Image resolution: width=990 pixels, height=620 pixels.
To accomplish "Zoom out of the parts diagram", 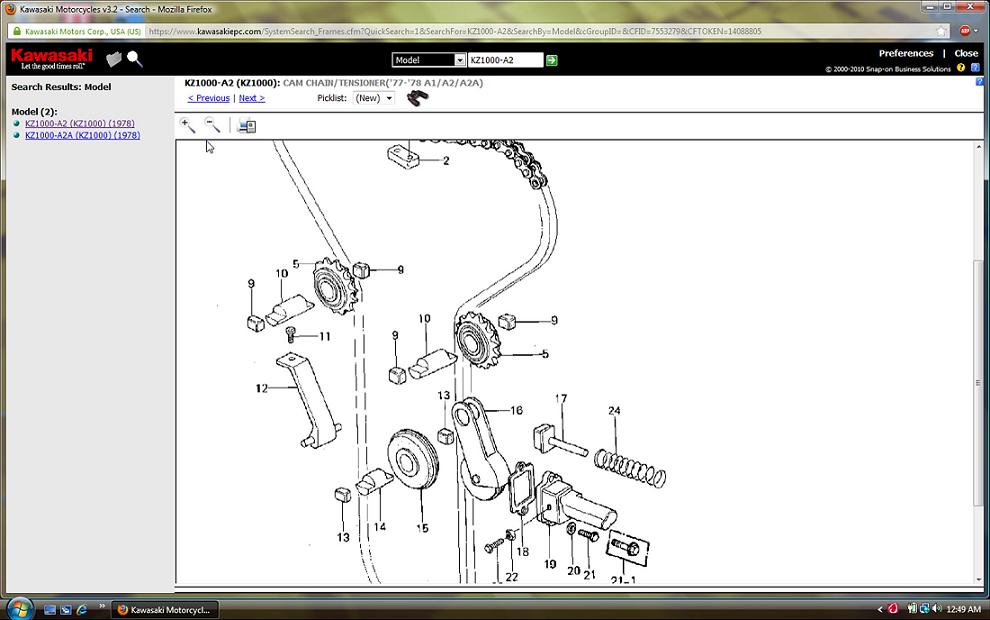I will (212, 125).
